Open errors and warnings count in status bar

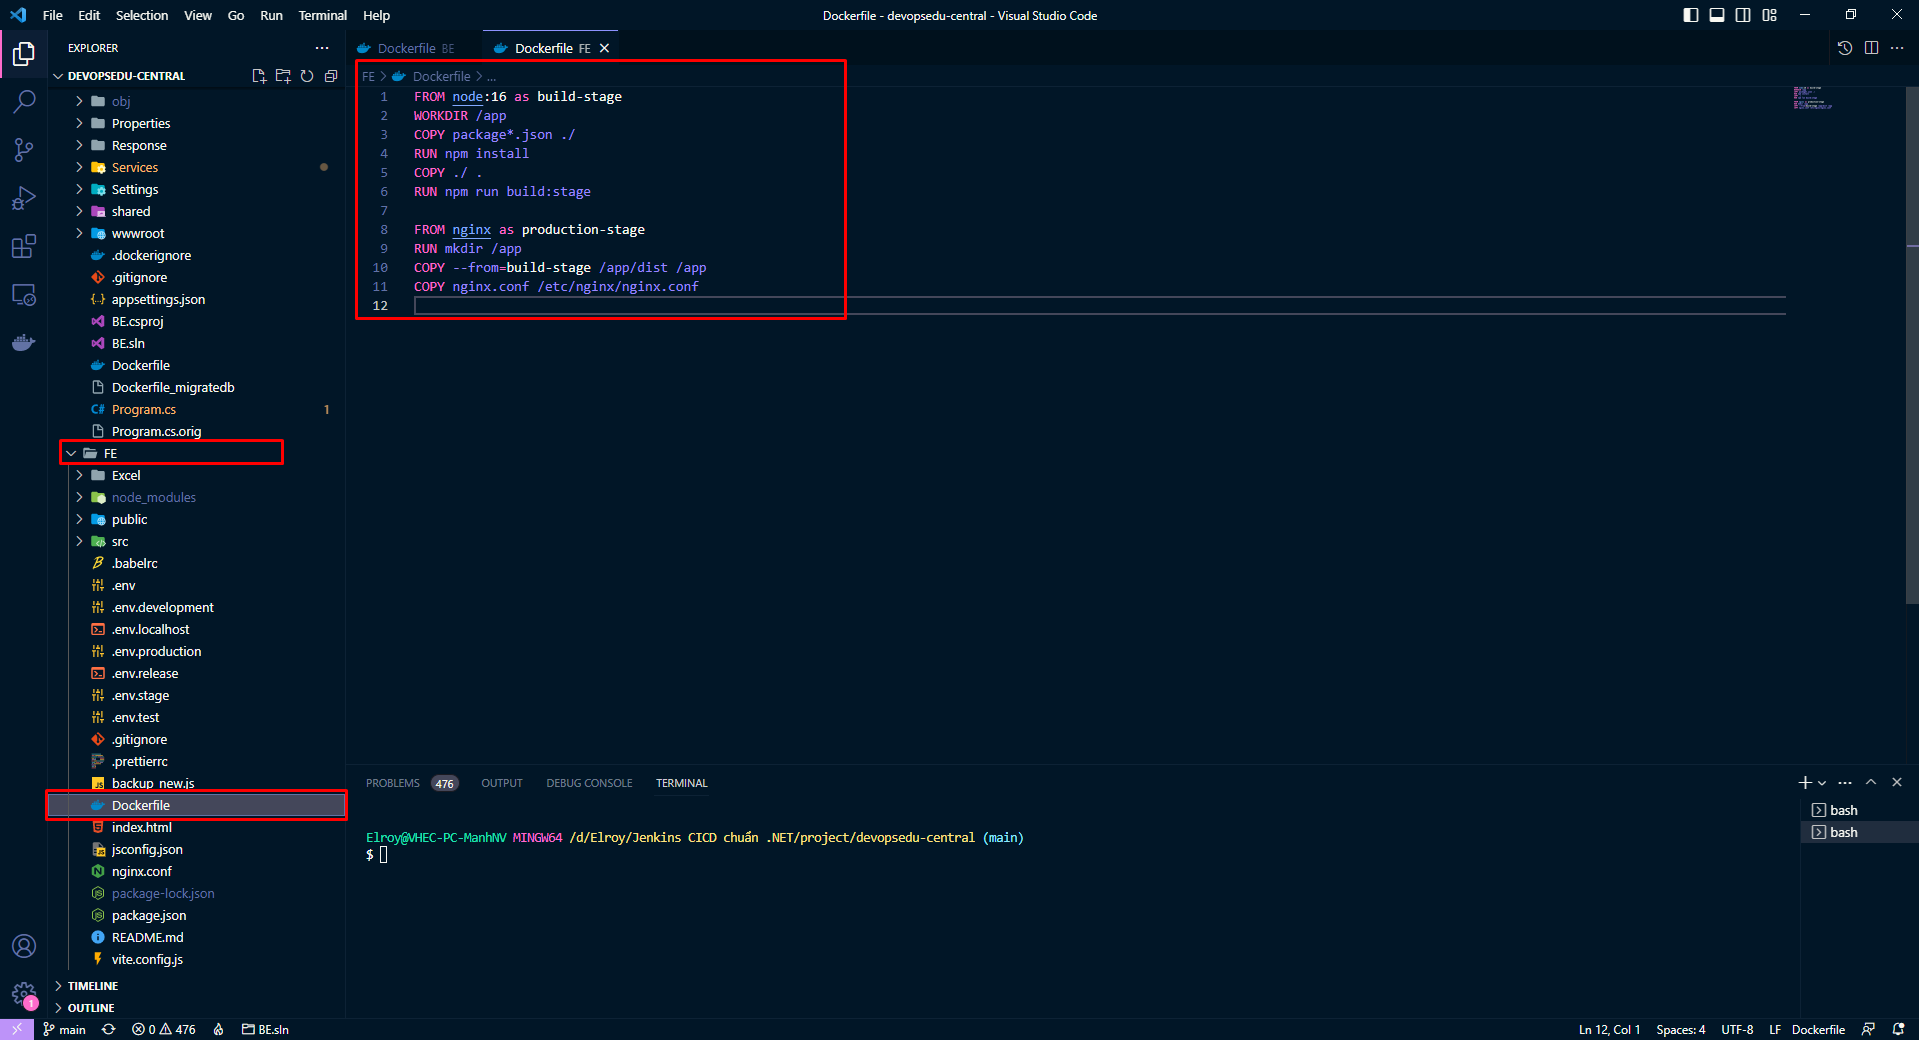click(x=164, y=1029)
